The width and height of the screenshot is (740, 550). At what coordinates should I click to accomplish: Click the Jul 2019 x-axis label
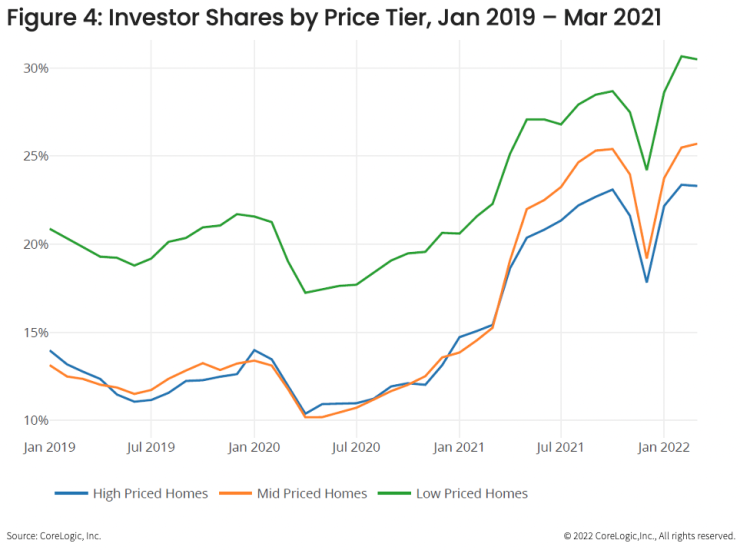(x=151, y=448)
